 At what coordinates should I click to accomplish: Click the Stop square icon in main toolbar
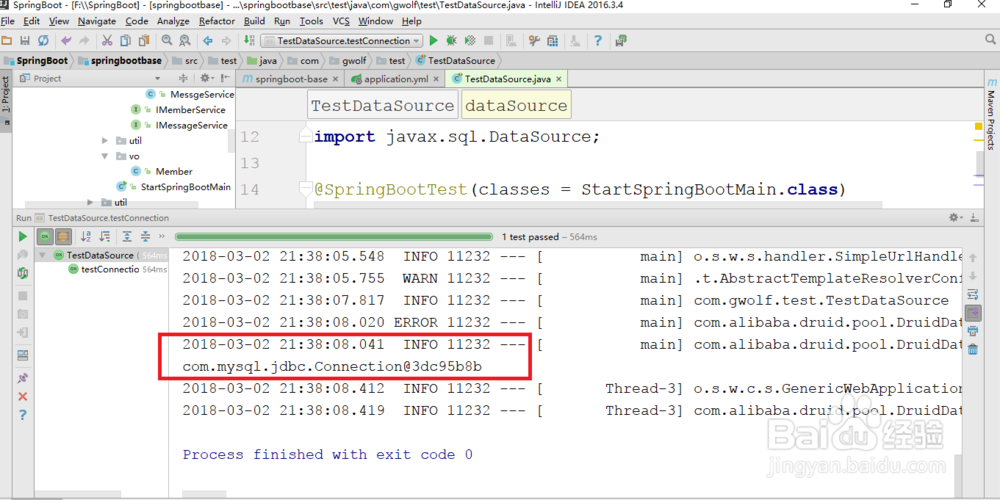click(x=489, y=41)
